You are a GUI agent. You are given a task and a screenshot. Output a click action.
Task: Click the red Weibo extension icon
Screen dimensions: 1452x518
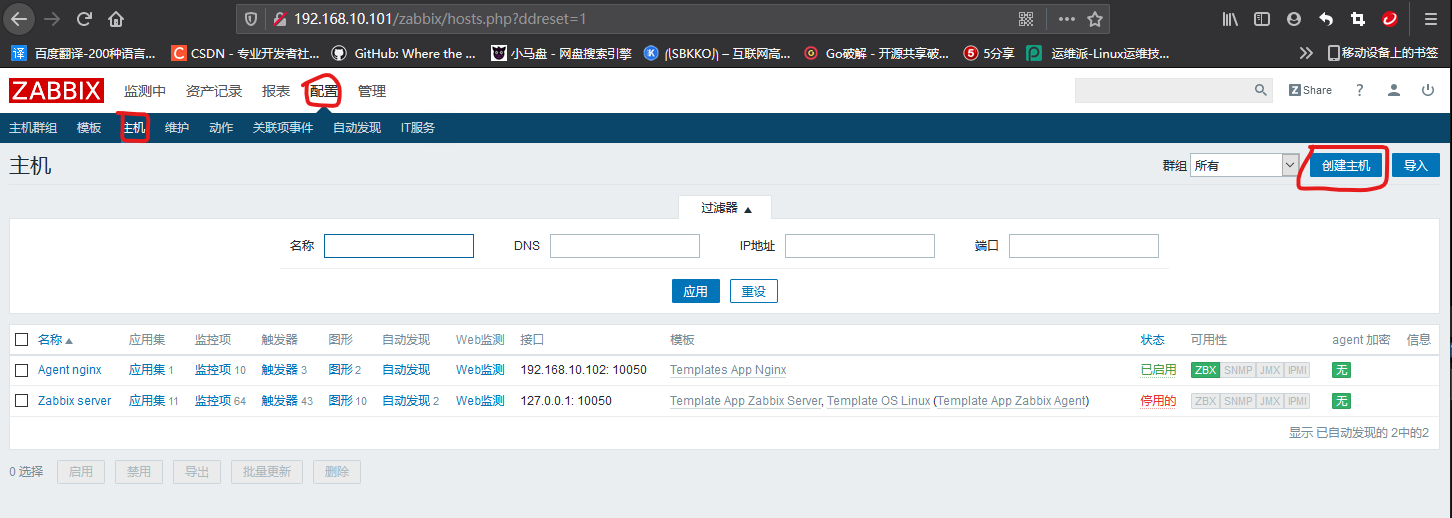coord(1390,19)
